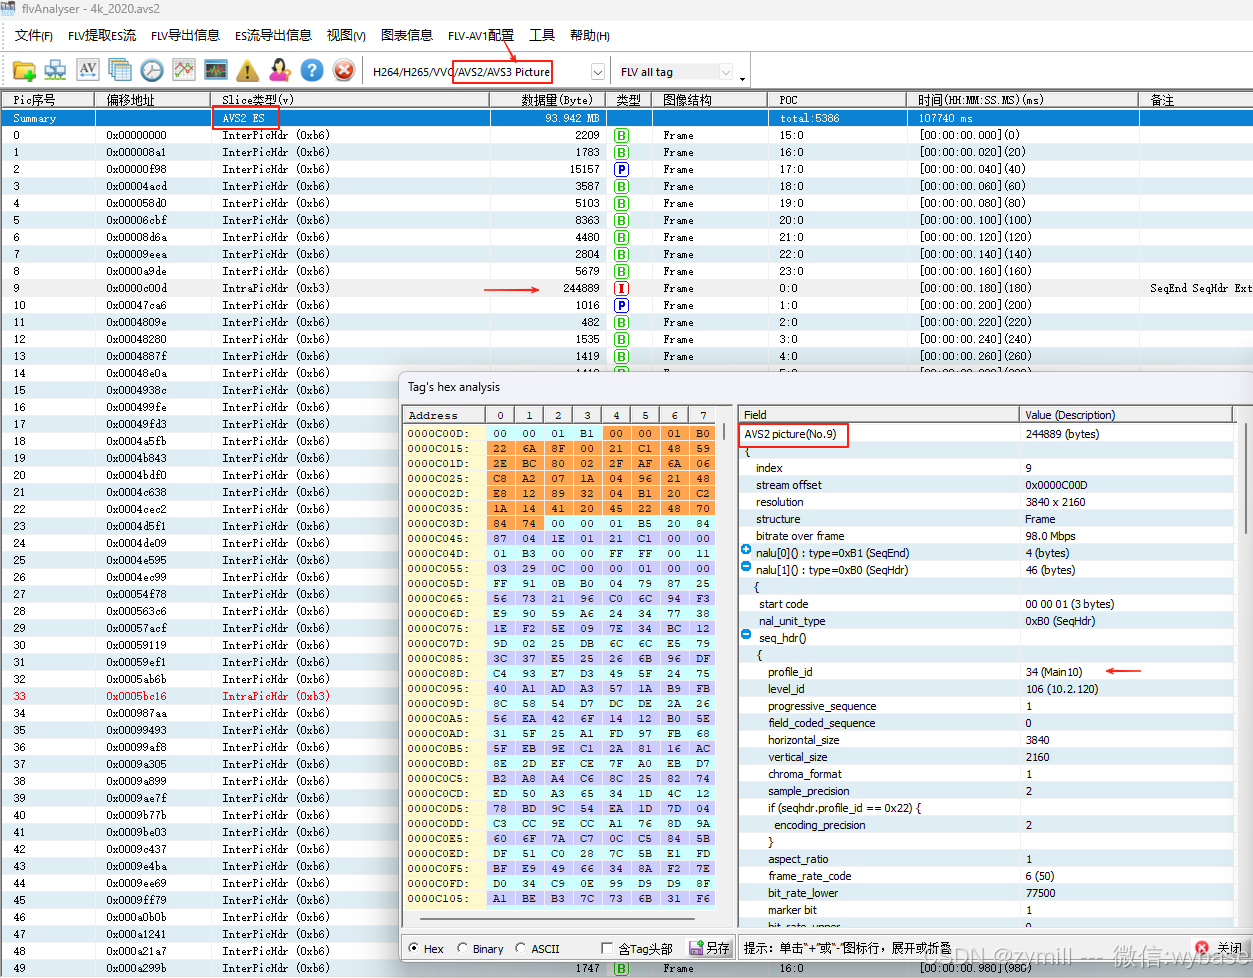The width and height of the screenshot is (1253, 978).
Task: Click the network stream toolbar icon
Action: 55,70
